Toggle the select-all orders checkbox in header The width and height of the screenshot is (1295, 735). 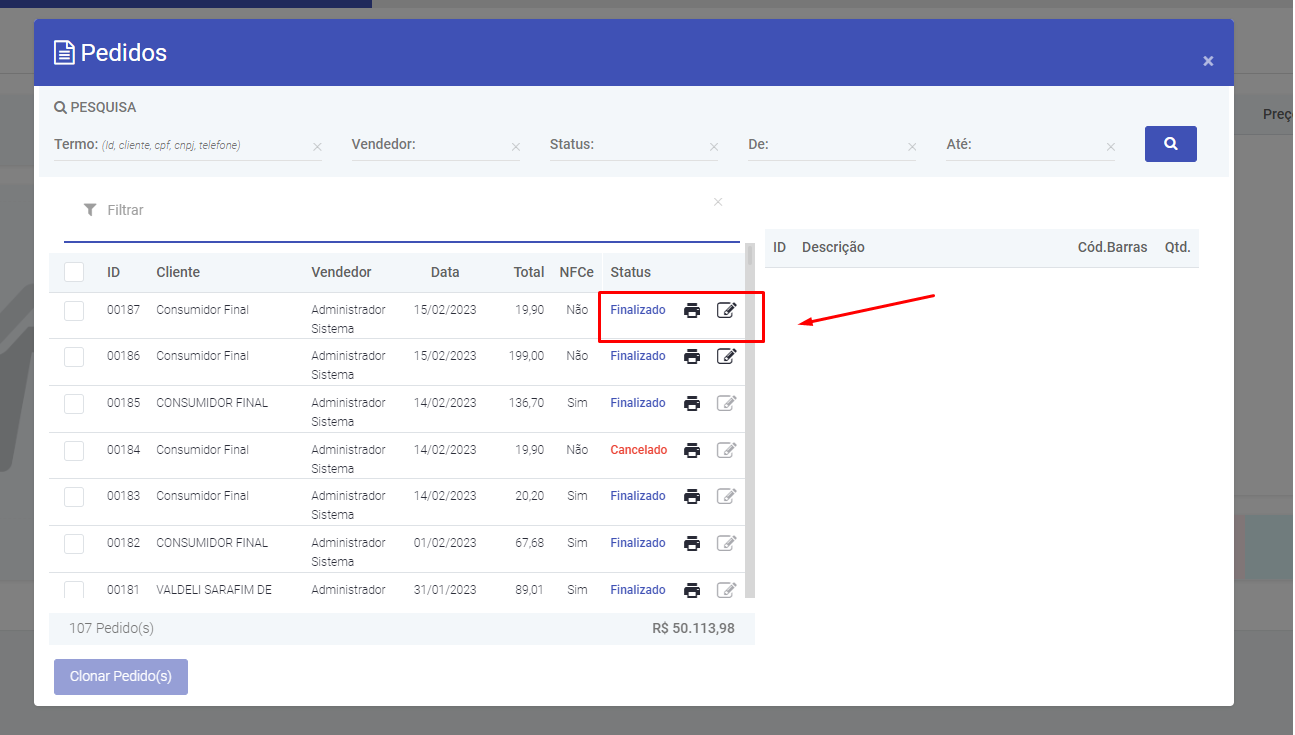click(74, 272)
